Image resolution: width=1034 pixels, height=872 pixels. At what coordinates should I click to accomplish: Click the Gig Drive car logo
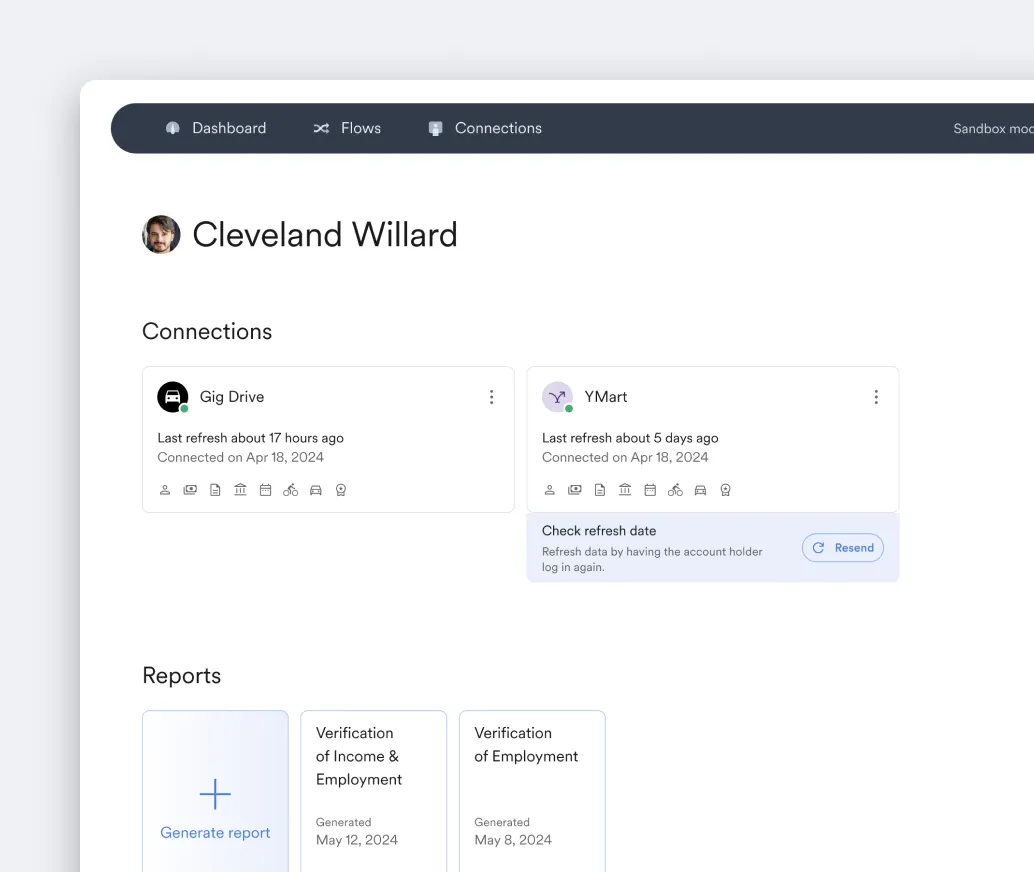tap(173, 397)
